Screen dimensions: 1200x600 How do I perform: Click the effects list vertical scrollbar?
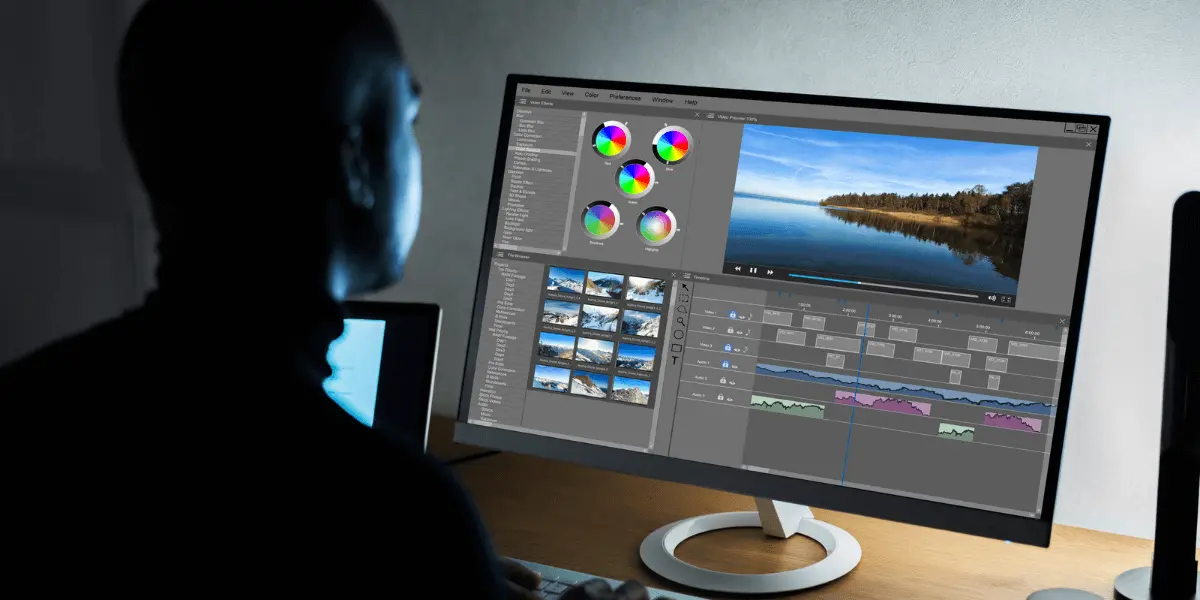tap(575, 180)
